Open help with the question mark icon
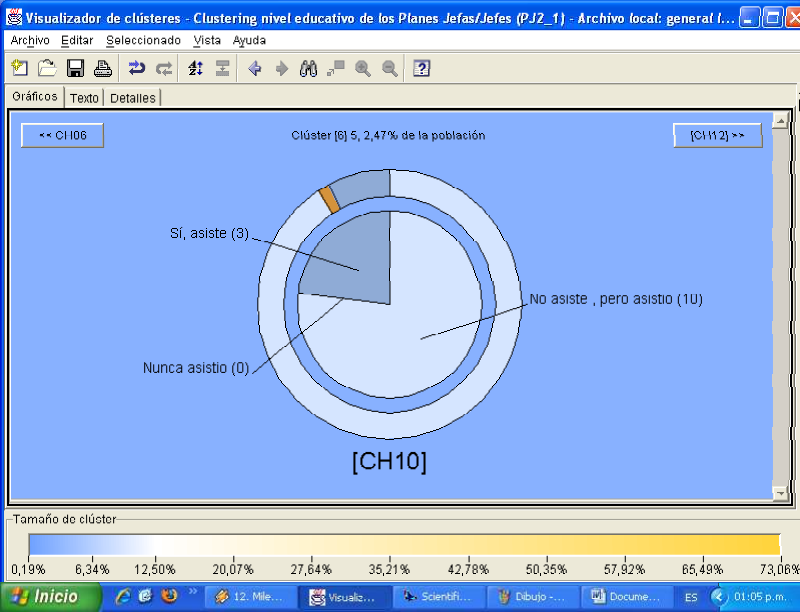This screenshot has height=612, width=800. [422, 68]
